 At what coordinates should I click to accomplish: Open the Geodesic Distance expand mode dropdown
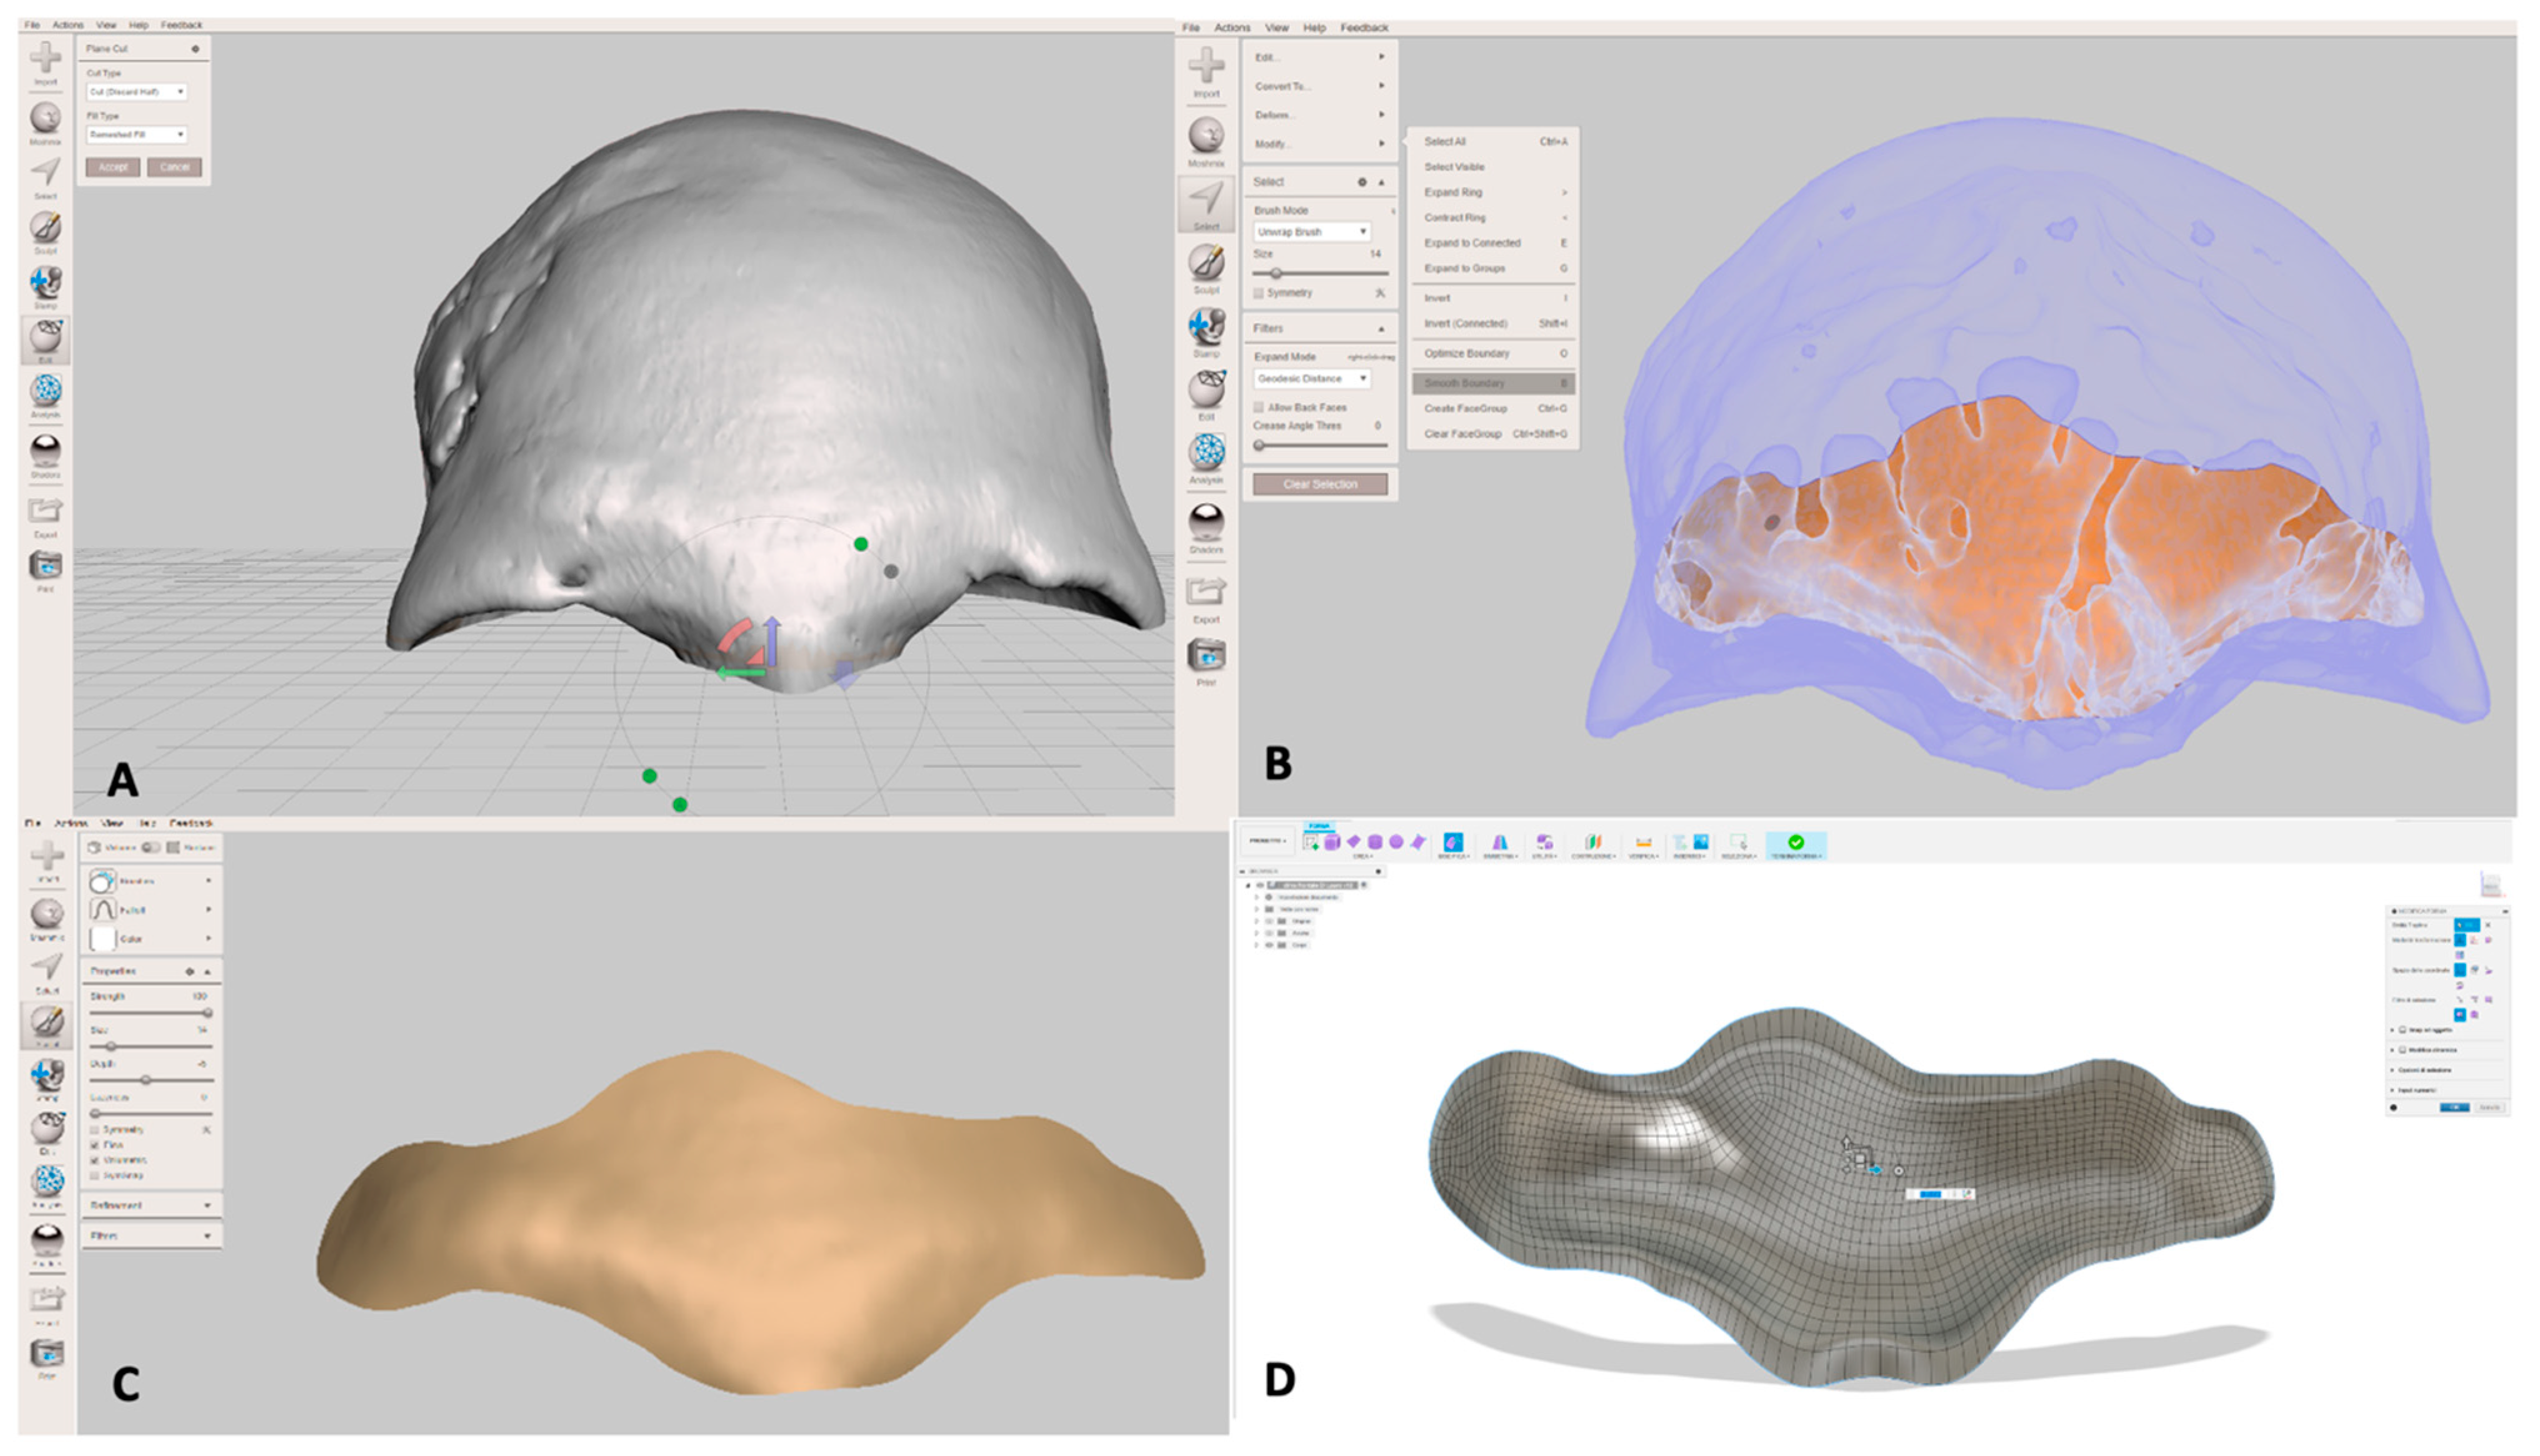pos(1311,379)
